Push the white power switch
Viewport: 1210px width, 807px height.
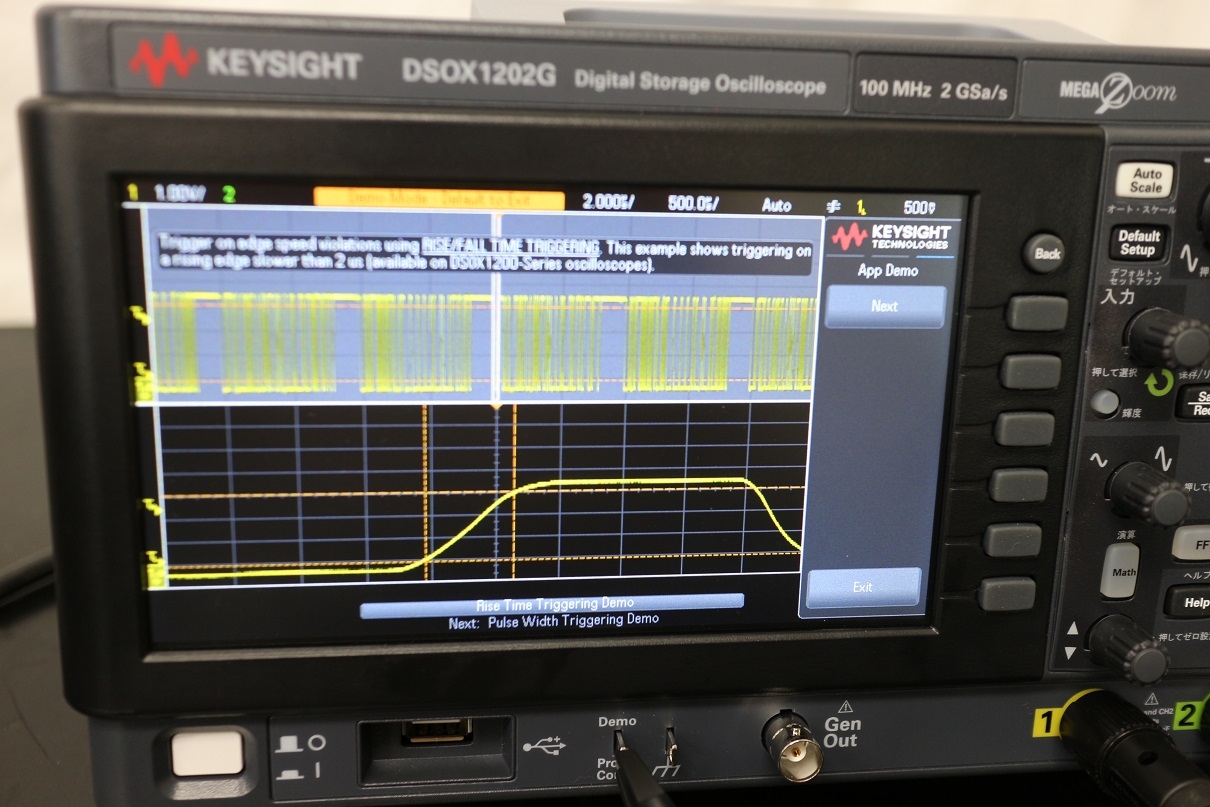pyautogui.click(x=208, y=753)
